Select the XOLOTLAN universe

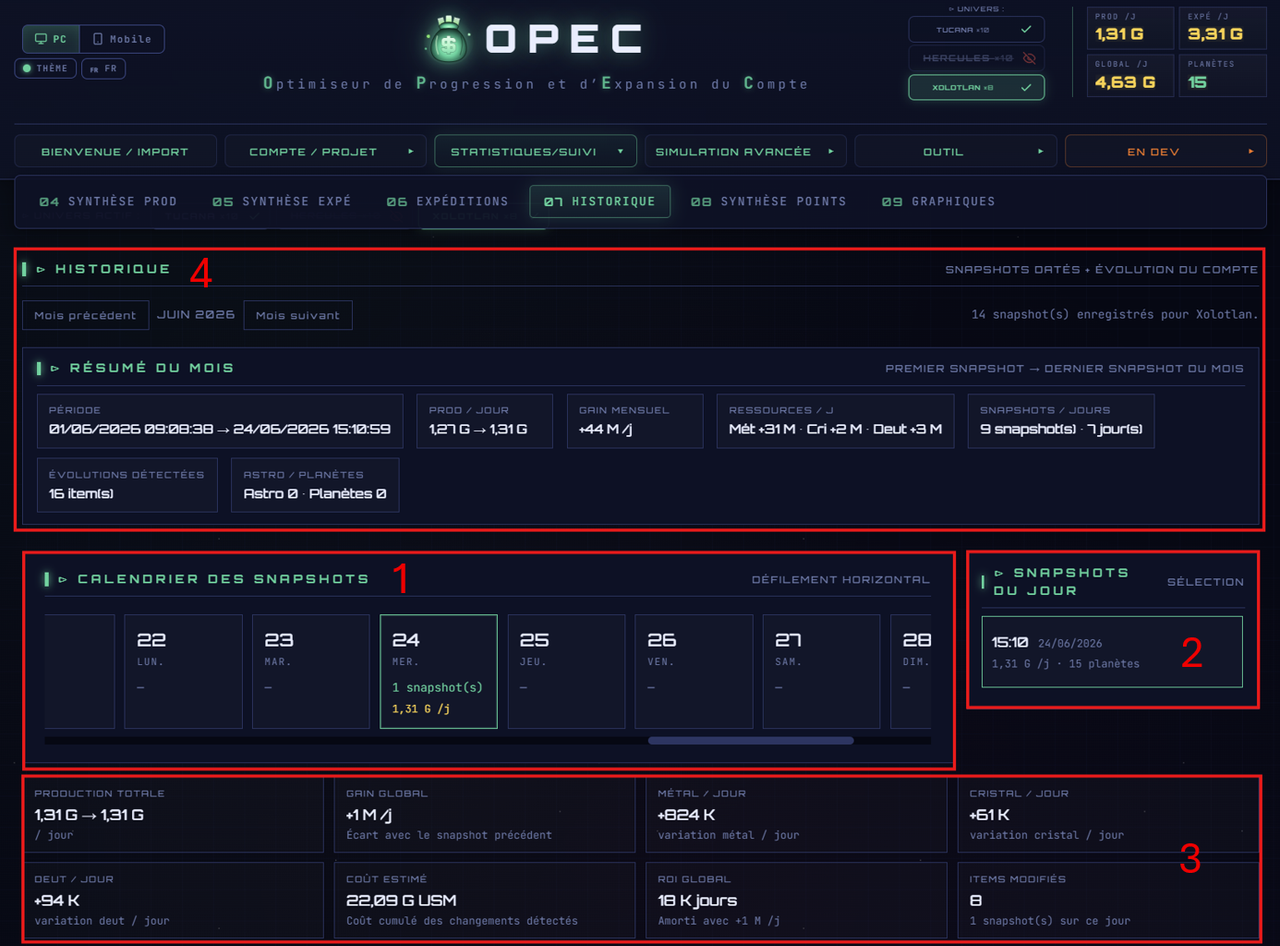tap(976, 88)
